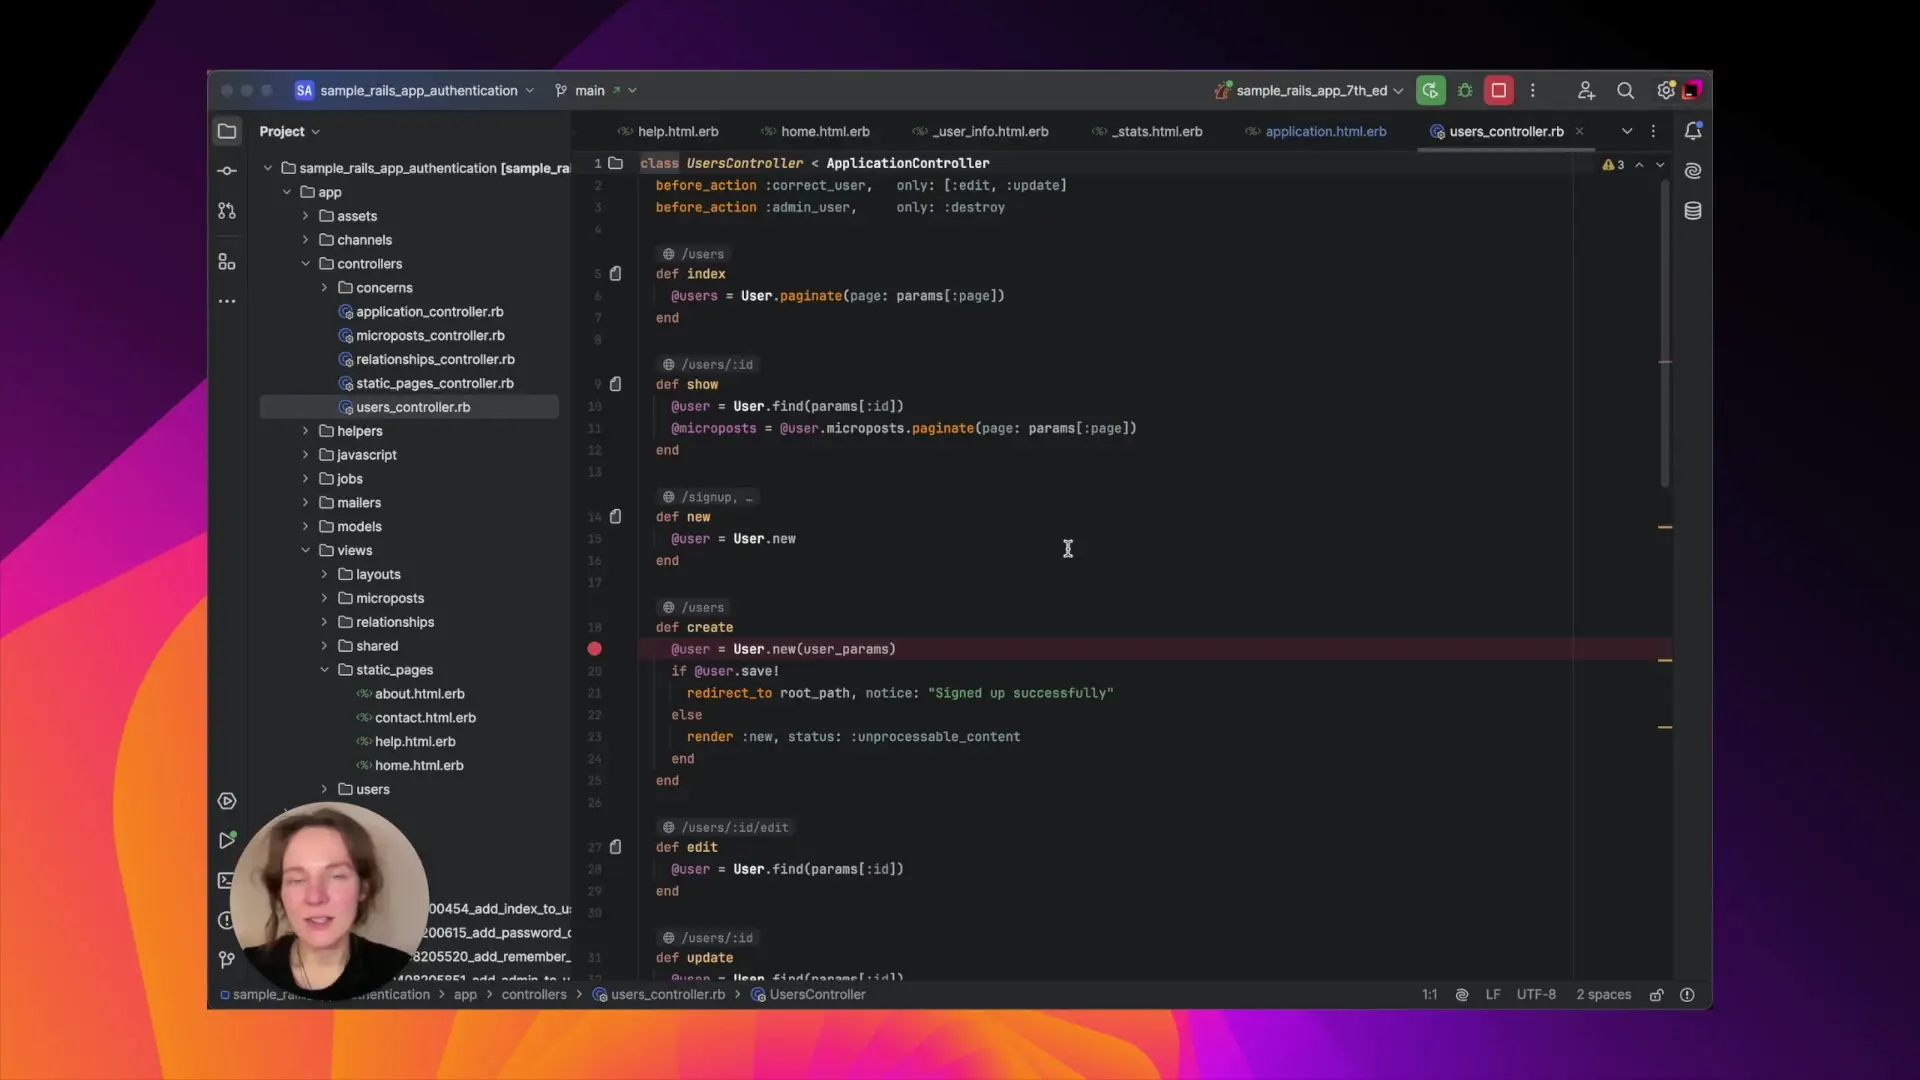
Task: Click the LF line separator widget
Action: point(1493,995)
